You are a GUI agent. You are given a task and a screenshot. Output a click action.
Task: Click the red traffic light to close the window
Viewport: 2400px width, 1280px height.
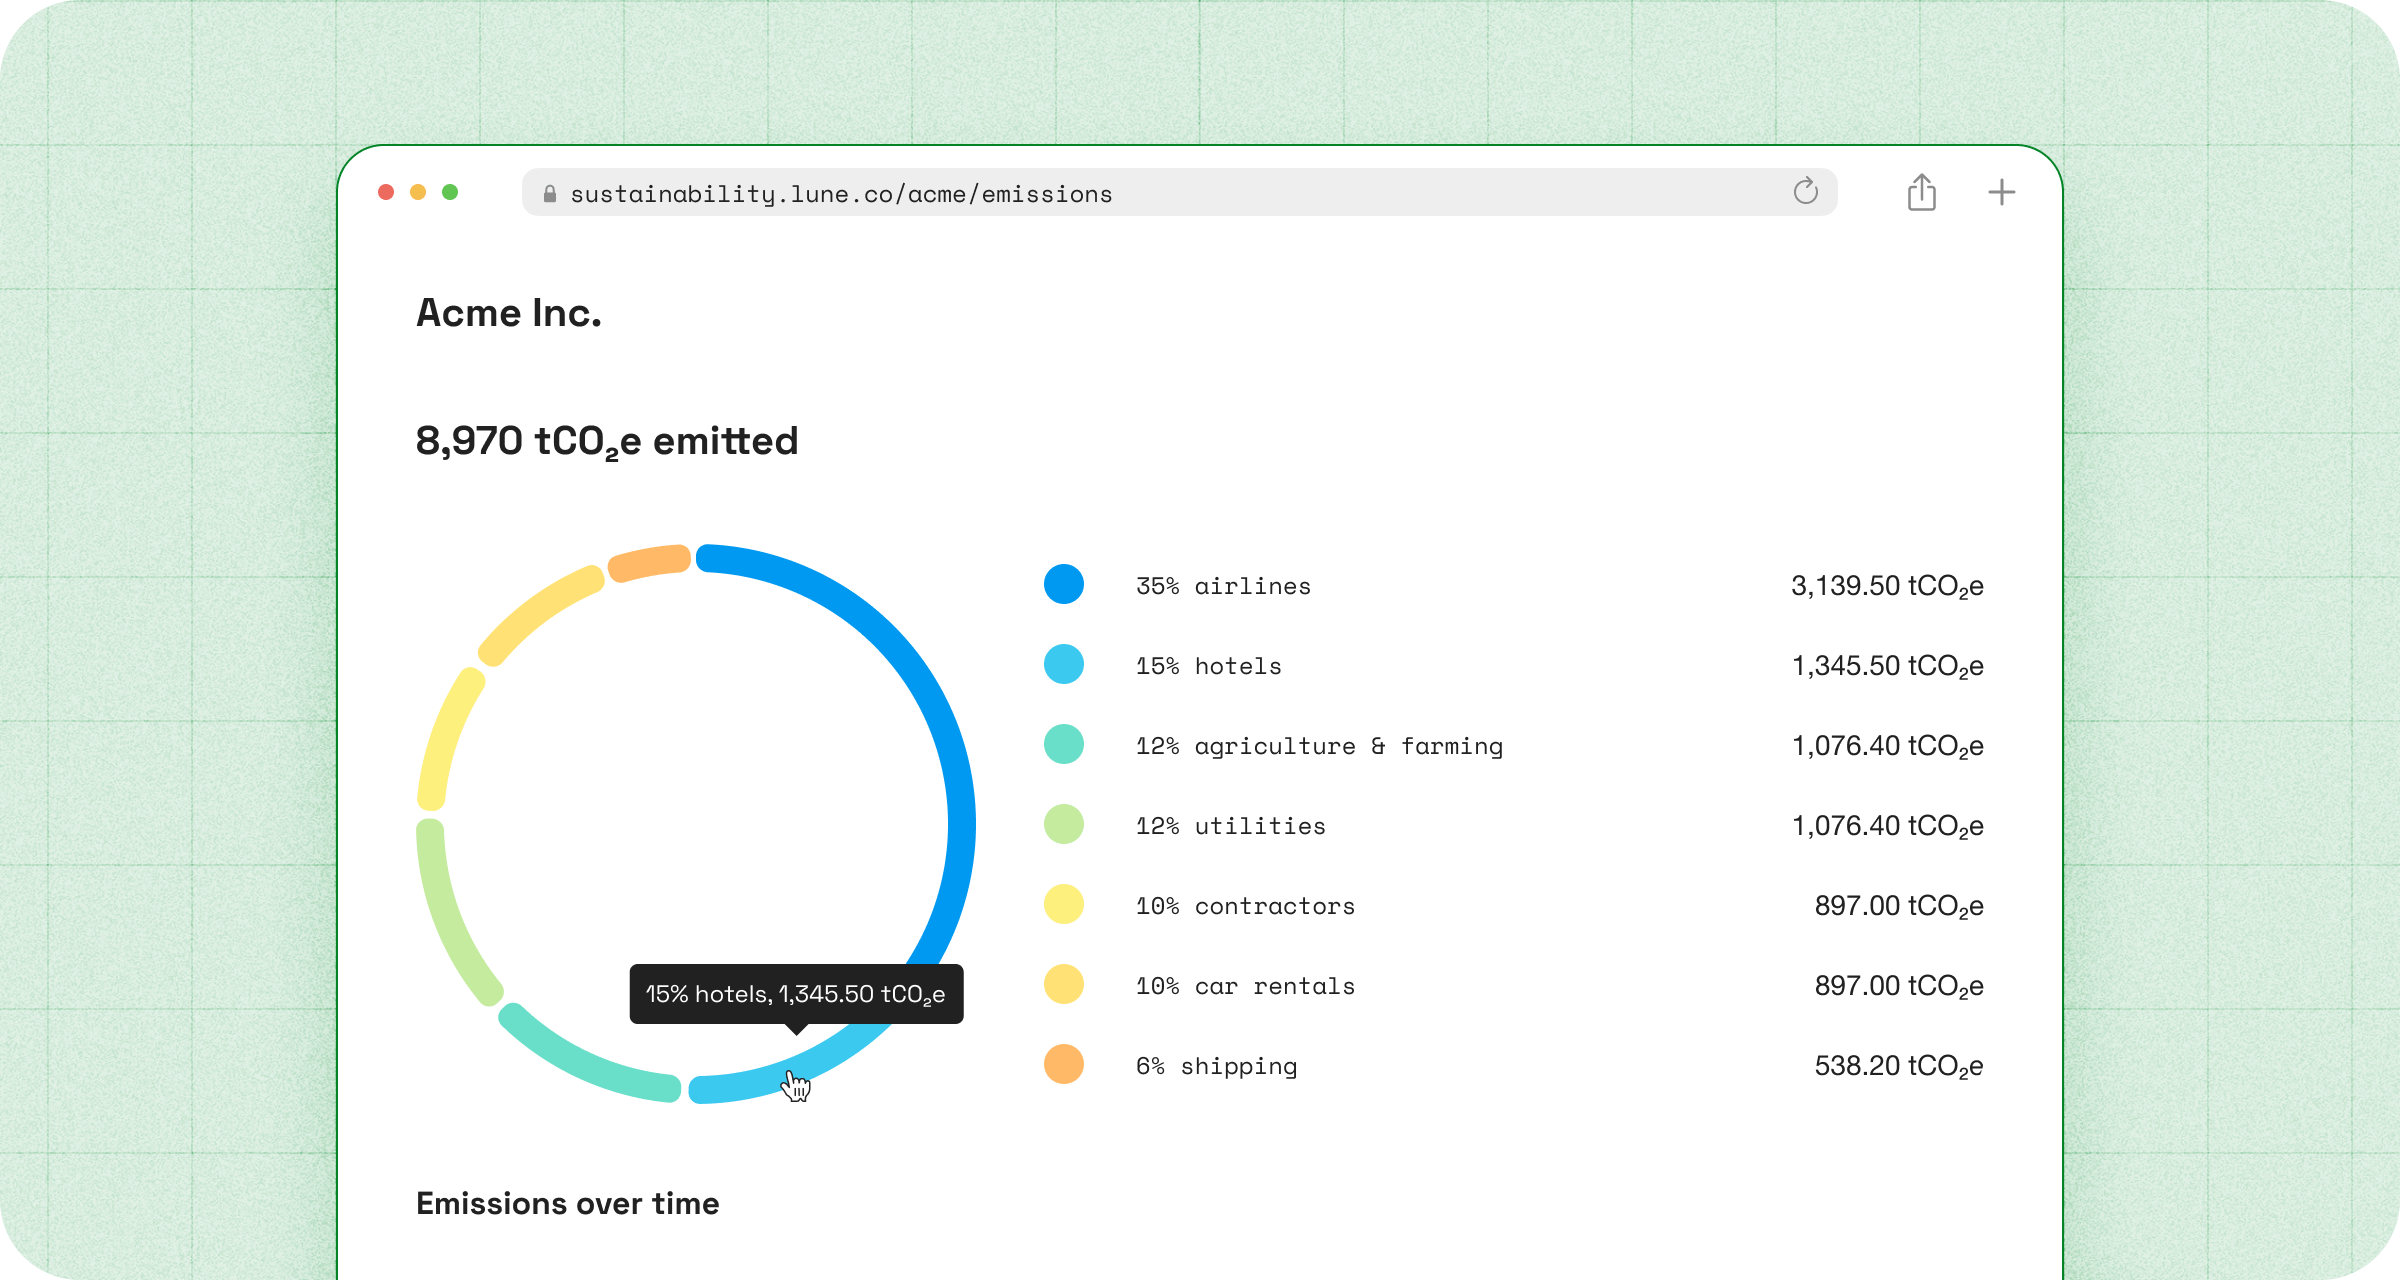point(388,191)
